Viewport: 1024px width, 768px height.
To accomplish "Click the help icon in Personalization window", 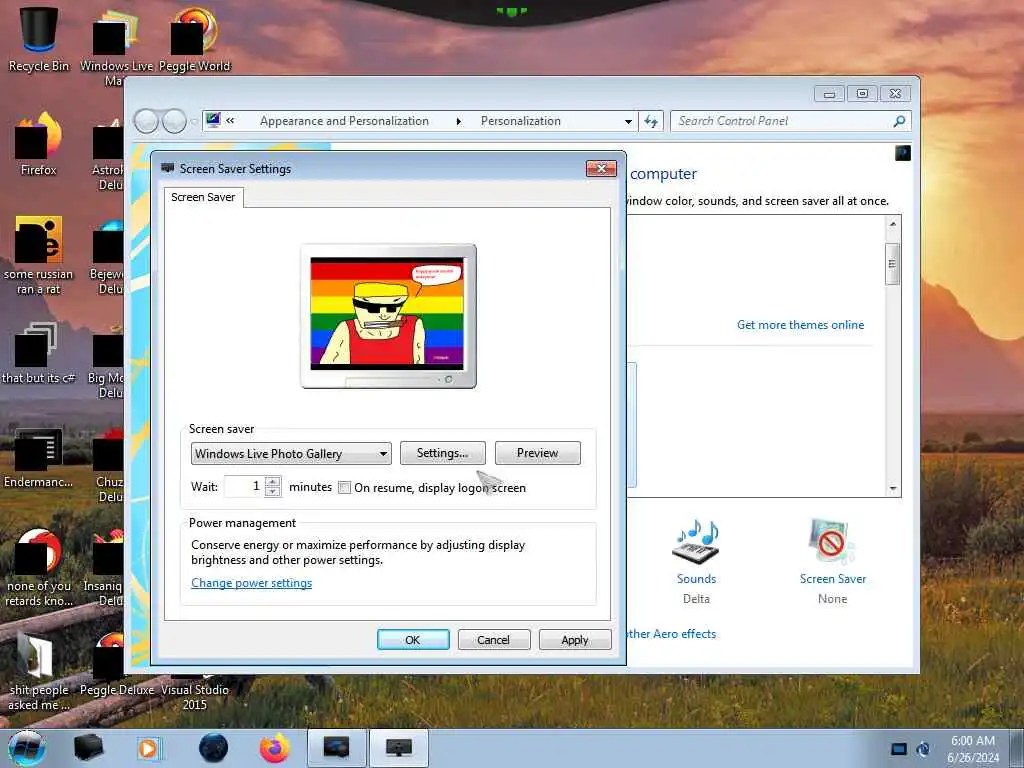I will pos(903,153).
